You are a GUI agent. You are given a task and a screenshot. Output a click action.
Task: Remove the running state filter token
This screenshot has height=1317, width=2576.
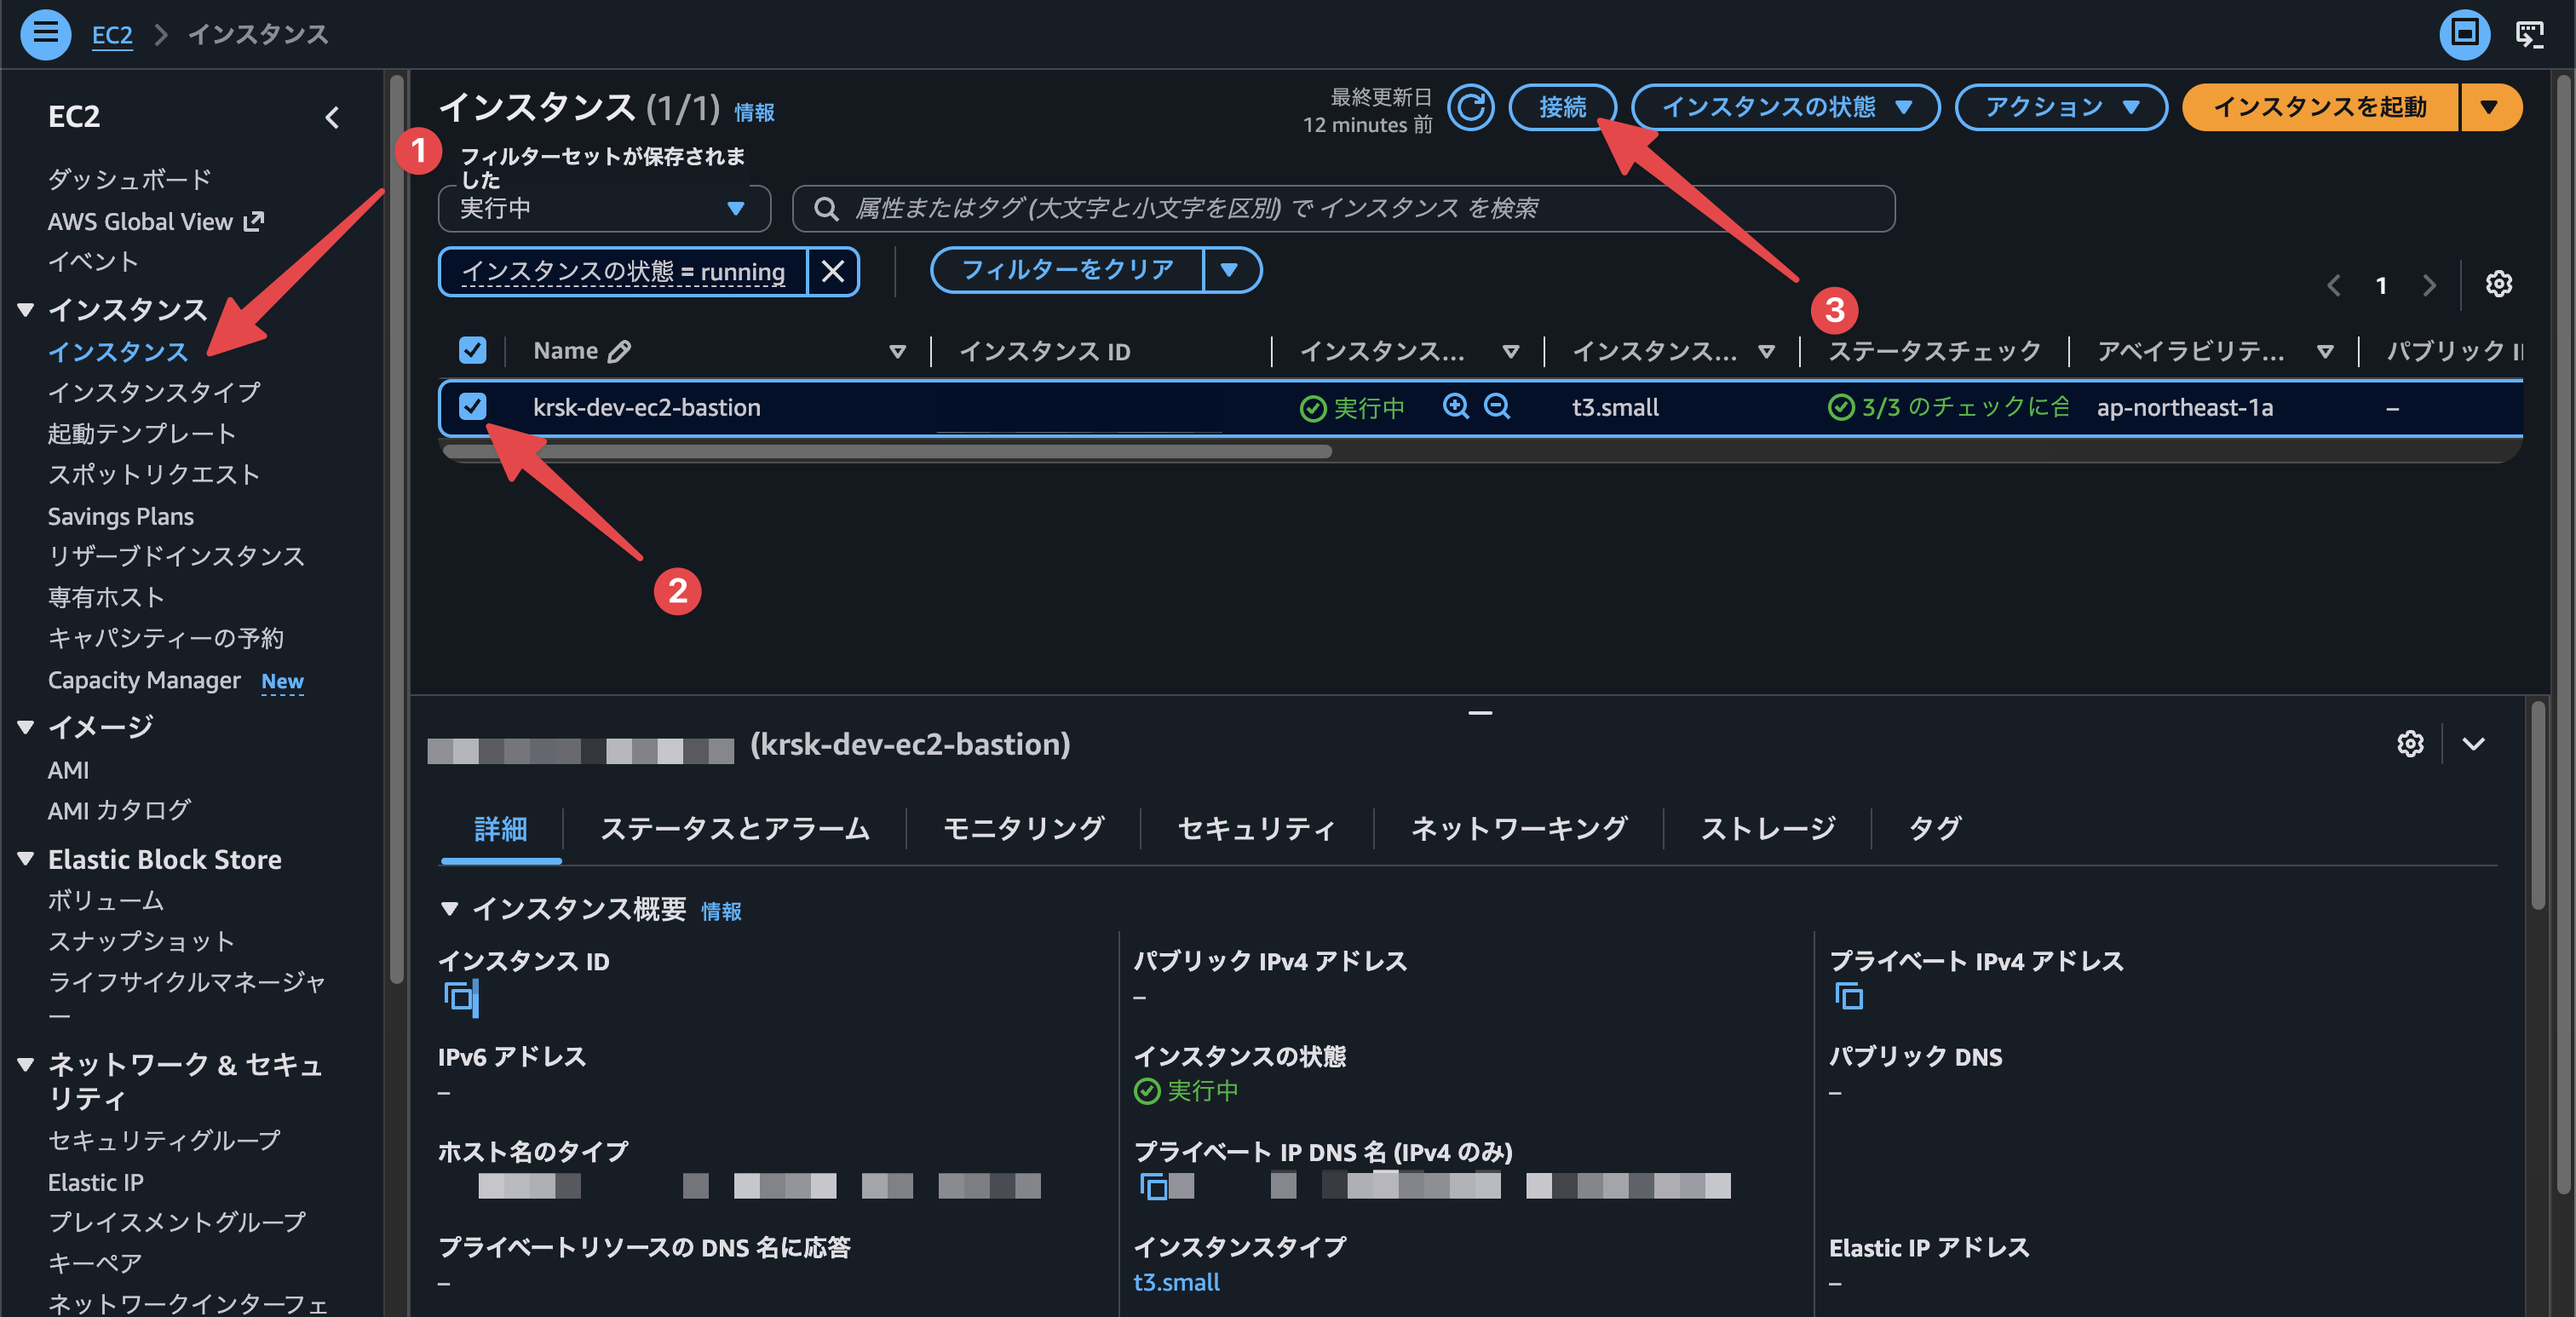tap(833, 271)
